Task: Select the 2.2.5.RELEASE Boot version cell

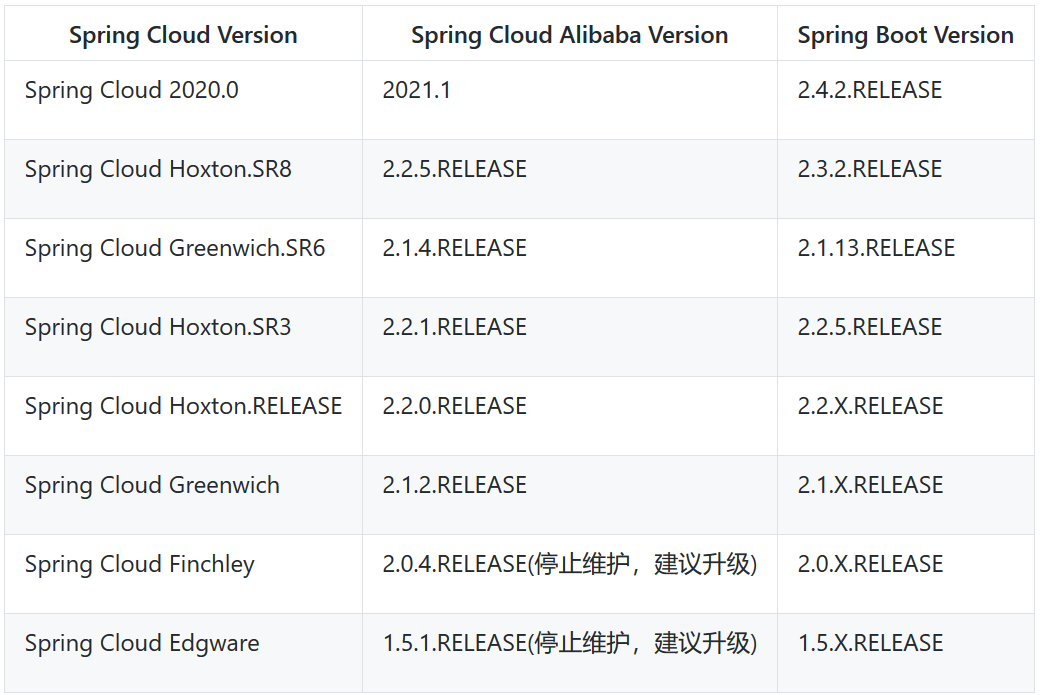Action: pos(905,337)
